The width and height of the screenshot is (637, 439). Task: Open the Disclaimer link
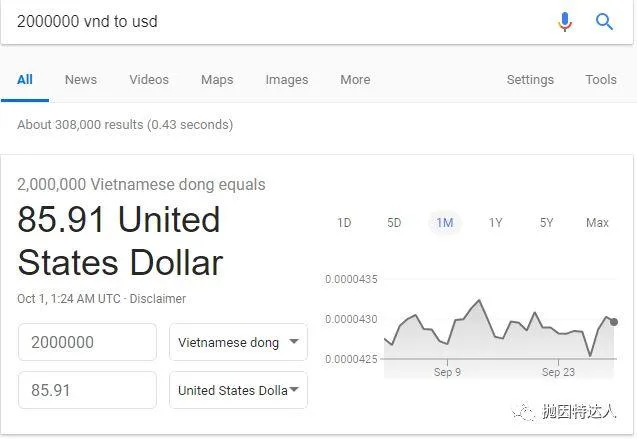click(158, 299)
